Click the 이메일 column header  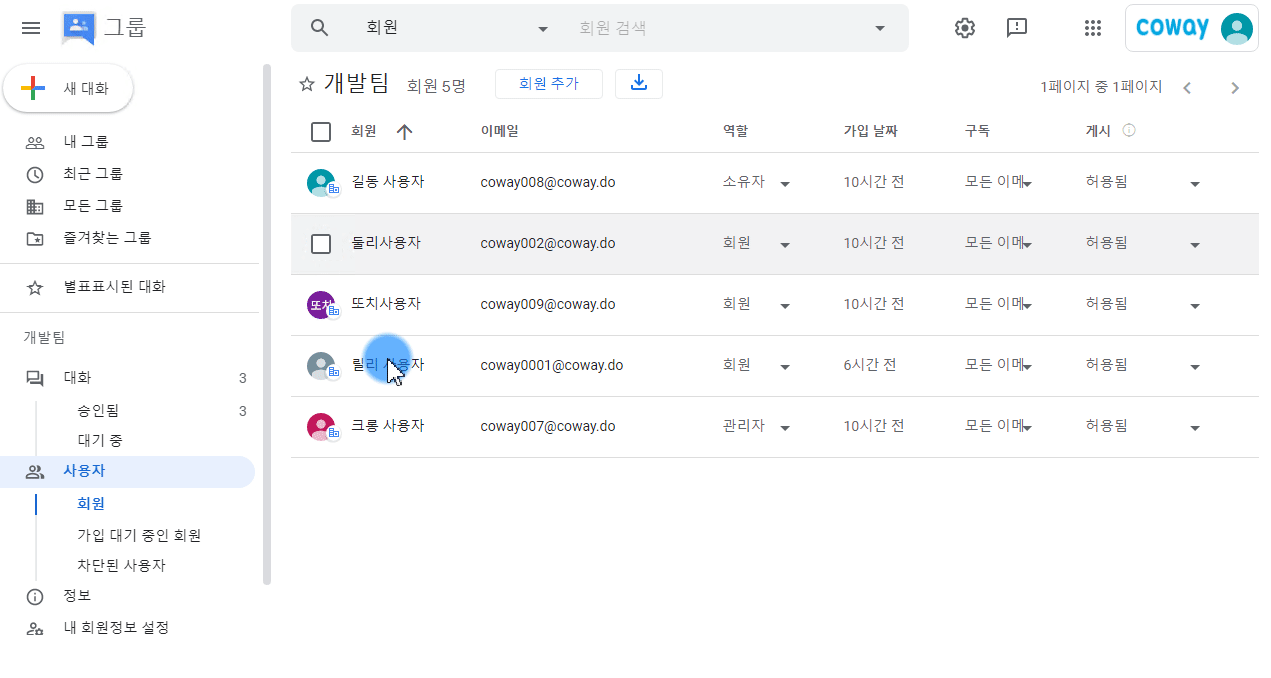499,131
